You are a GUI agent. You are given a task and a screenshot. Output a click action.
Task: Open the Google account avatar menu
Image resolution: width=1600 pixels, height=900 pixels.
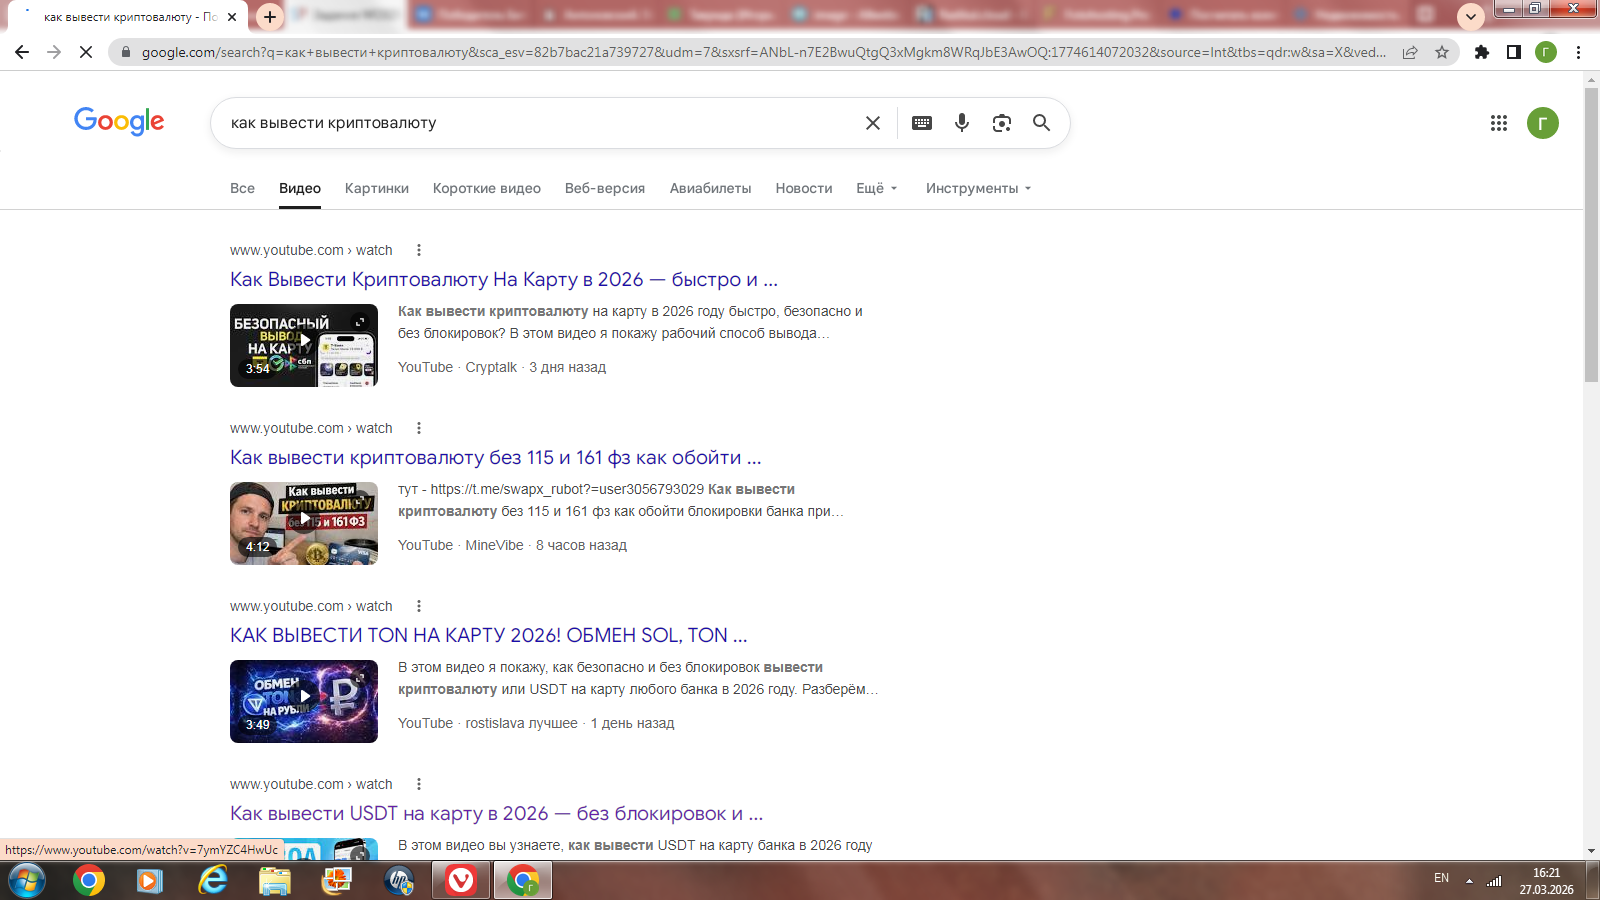pyautogui.click(x=1543, y=123)
